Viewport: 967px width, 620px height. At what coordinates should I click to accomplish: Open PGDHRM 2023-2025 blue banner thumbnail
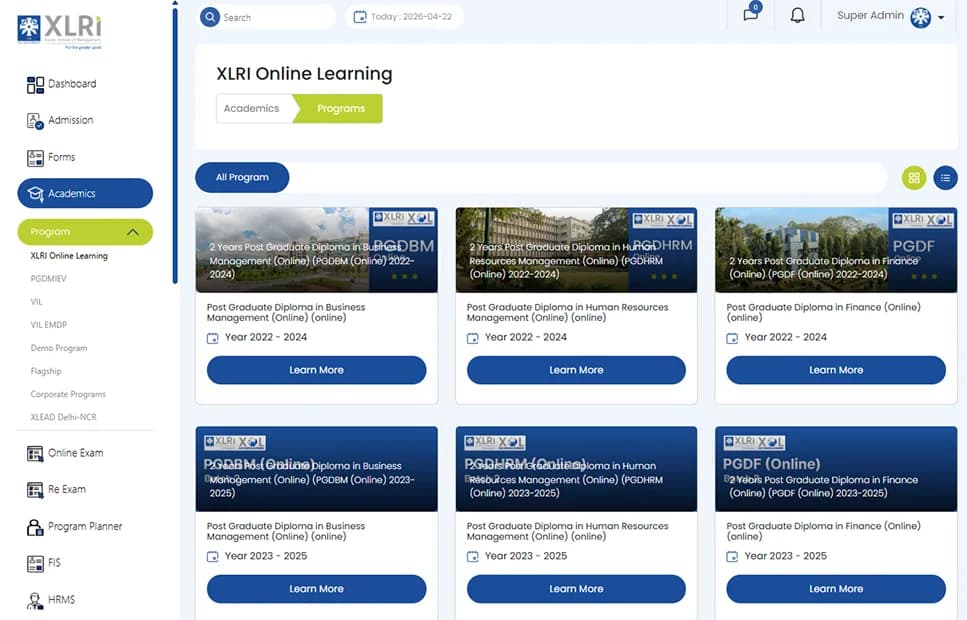[576, 469]
